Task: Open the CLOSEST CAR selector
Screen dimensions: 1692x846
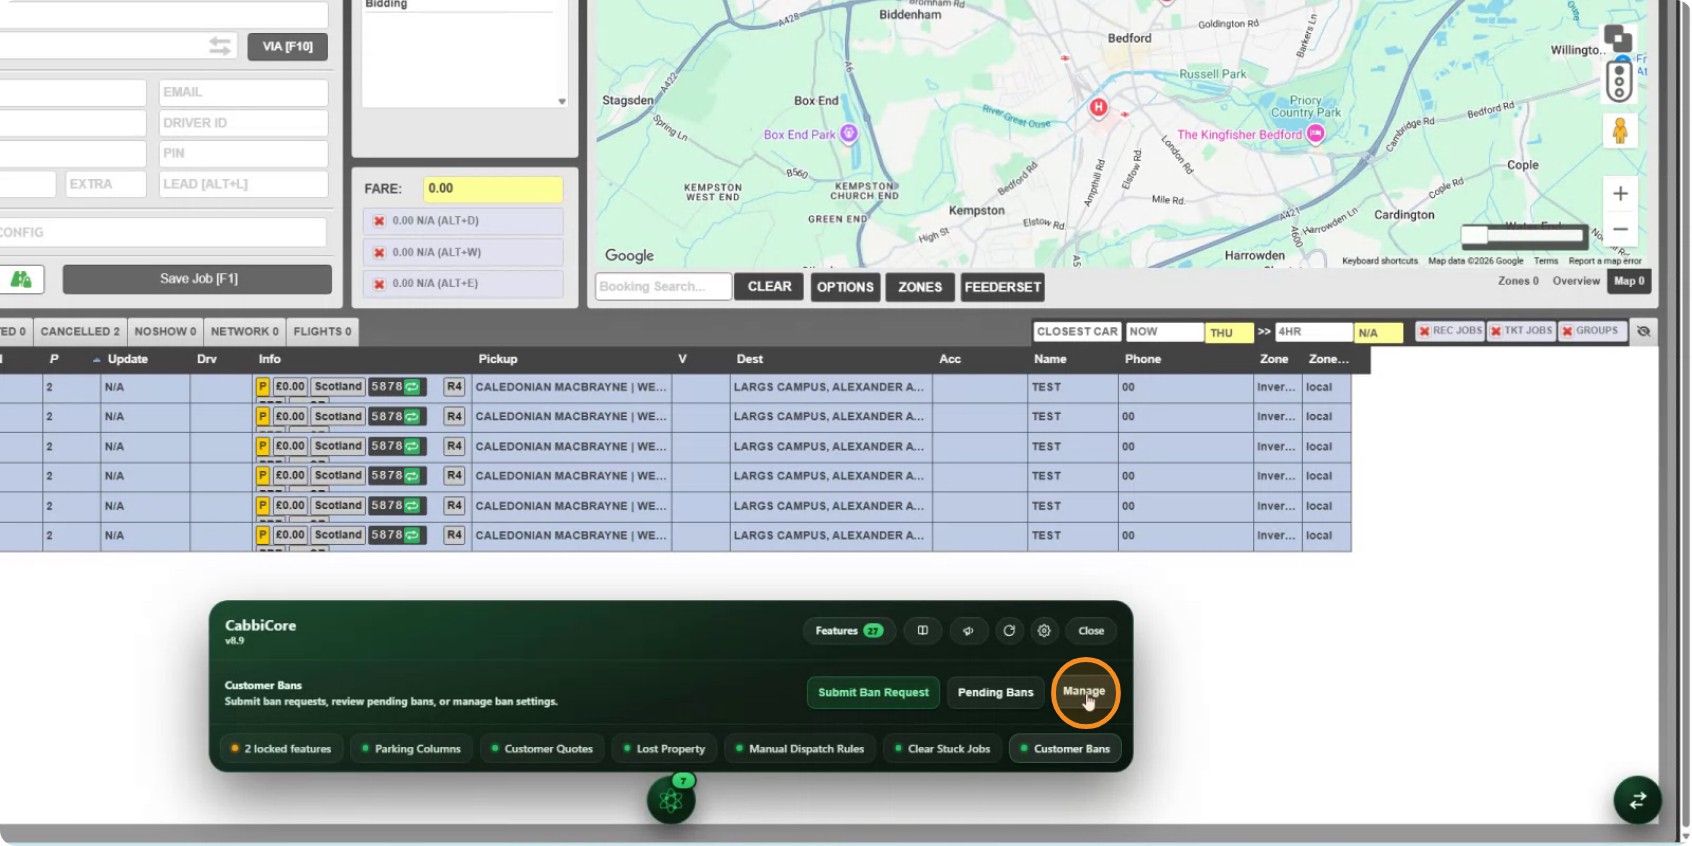Action: pos(1077,332)
